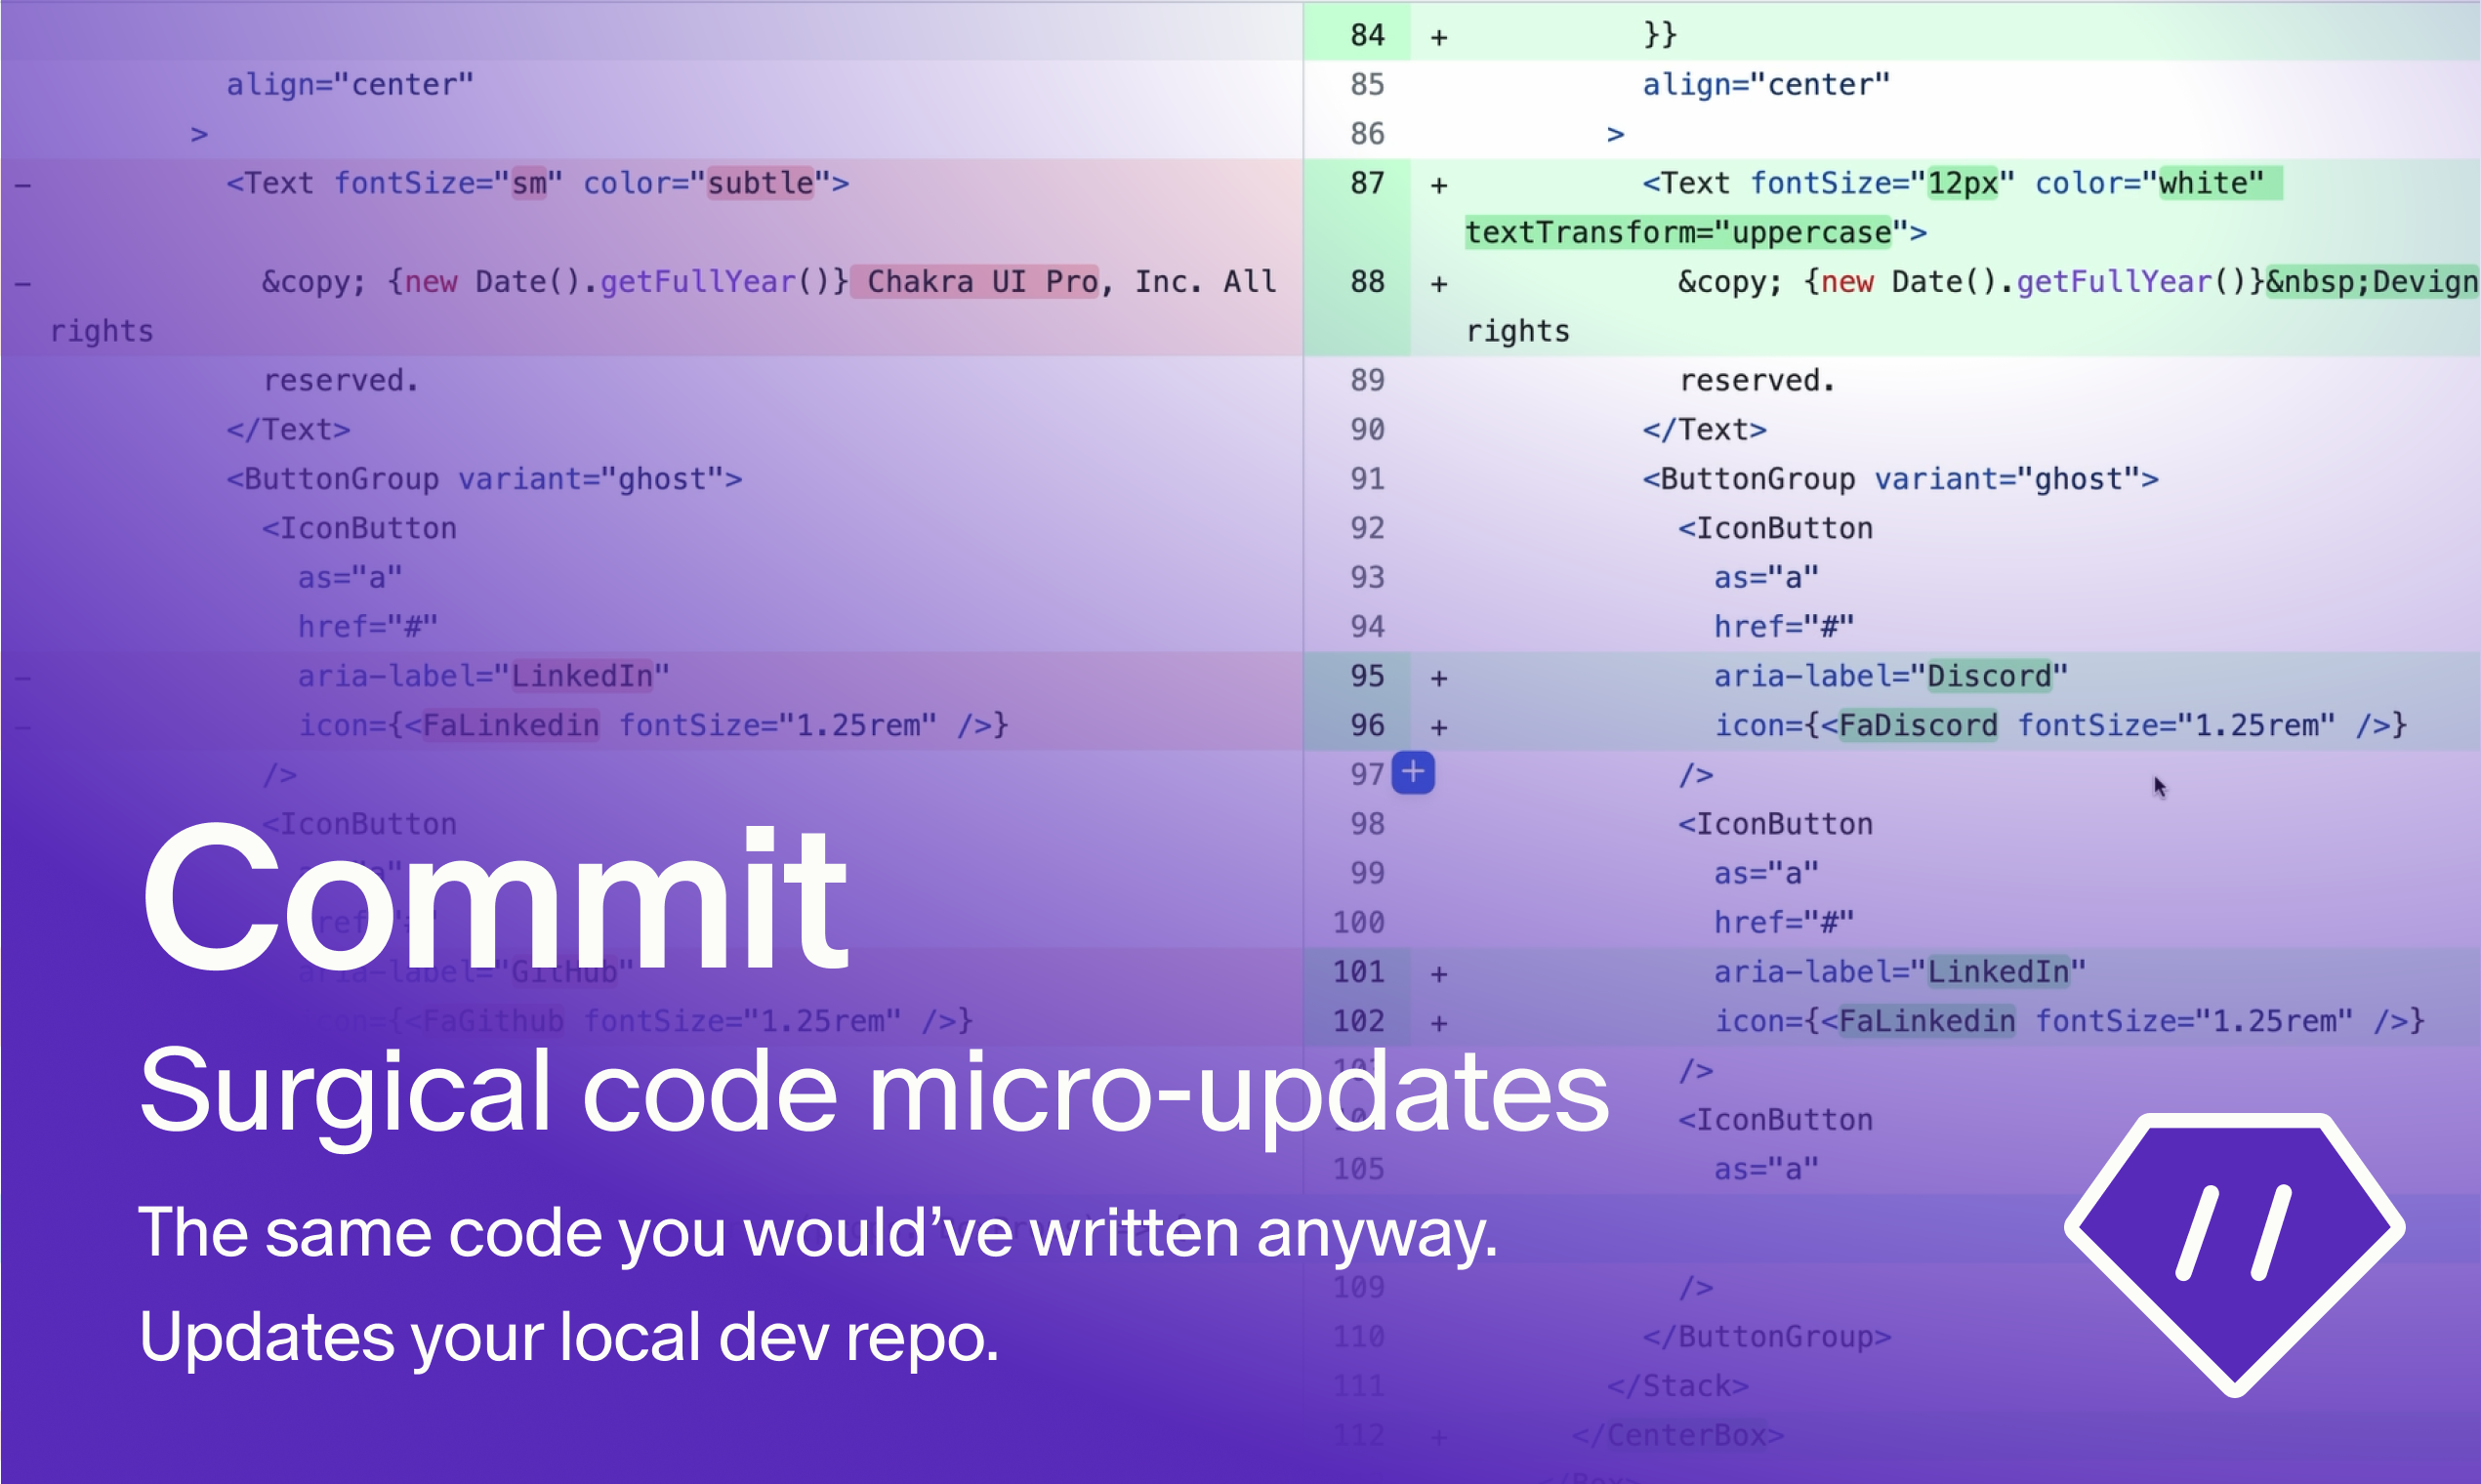Select line number 100
2481x1484 pixels.
coord(1358,922)
